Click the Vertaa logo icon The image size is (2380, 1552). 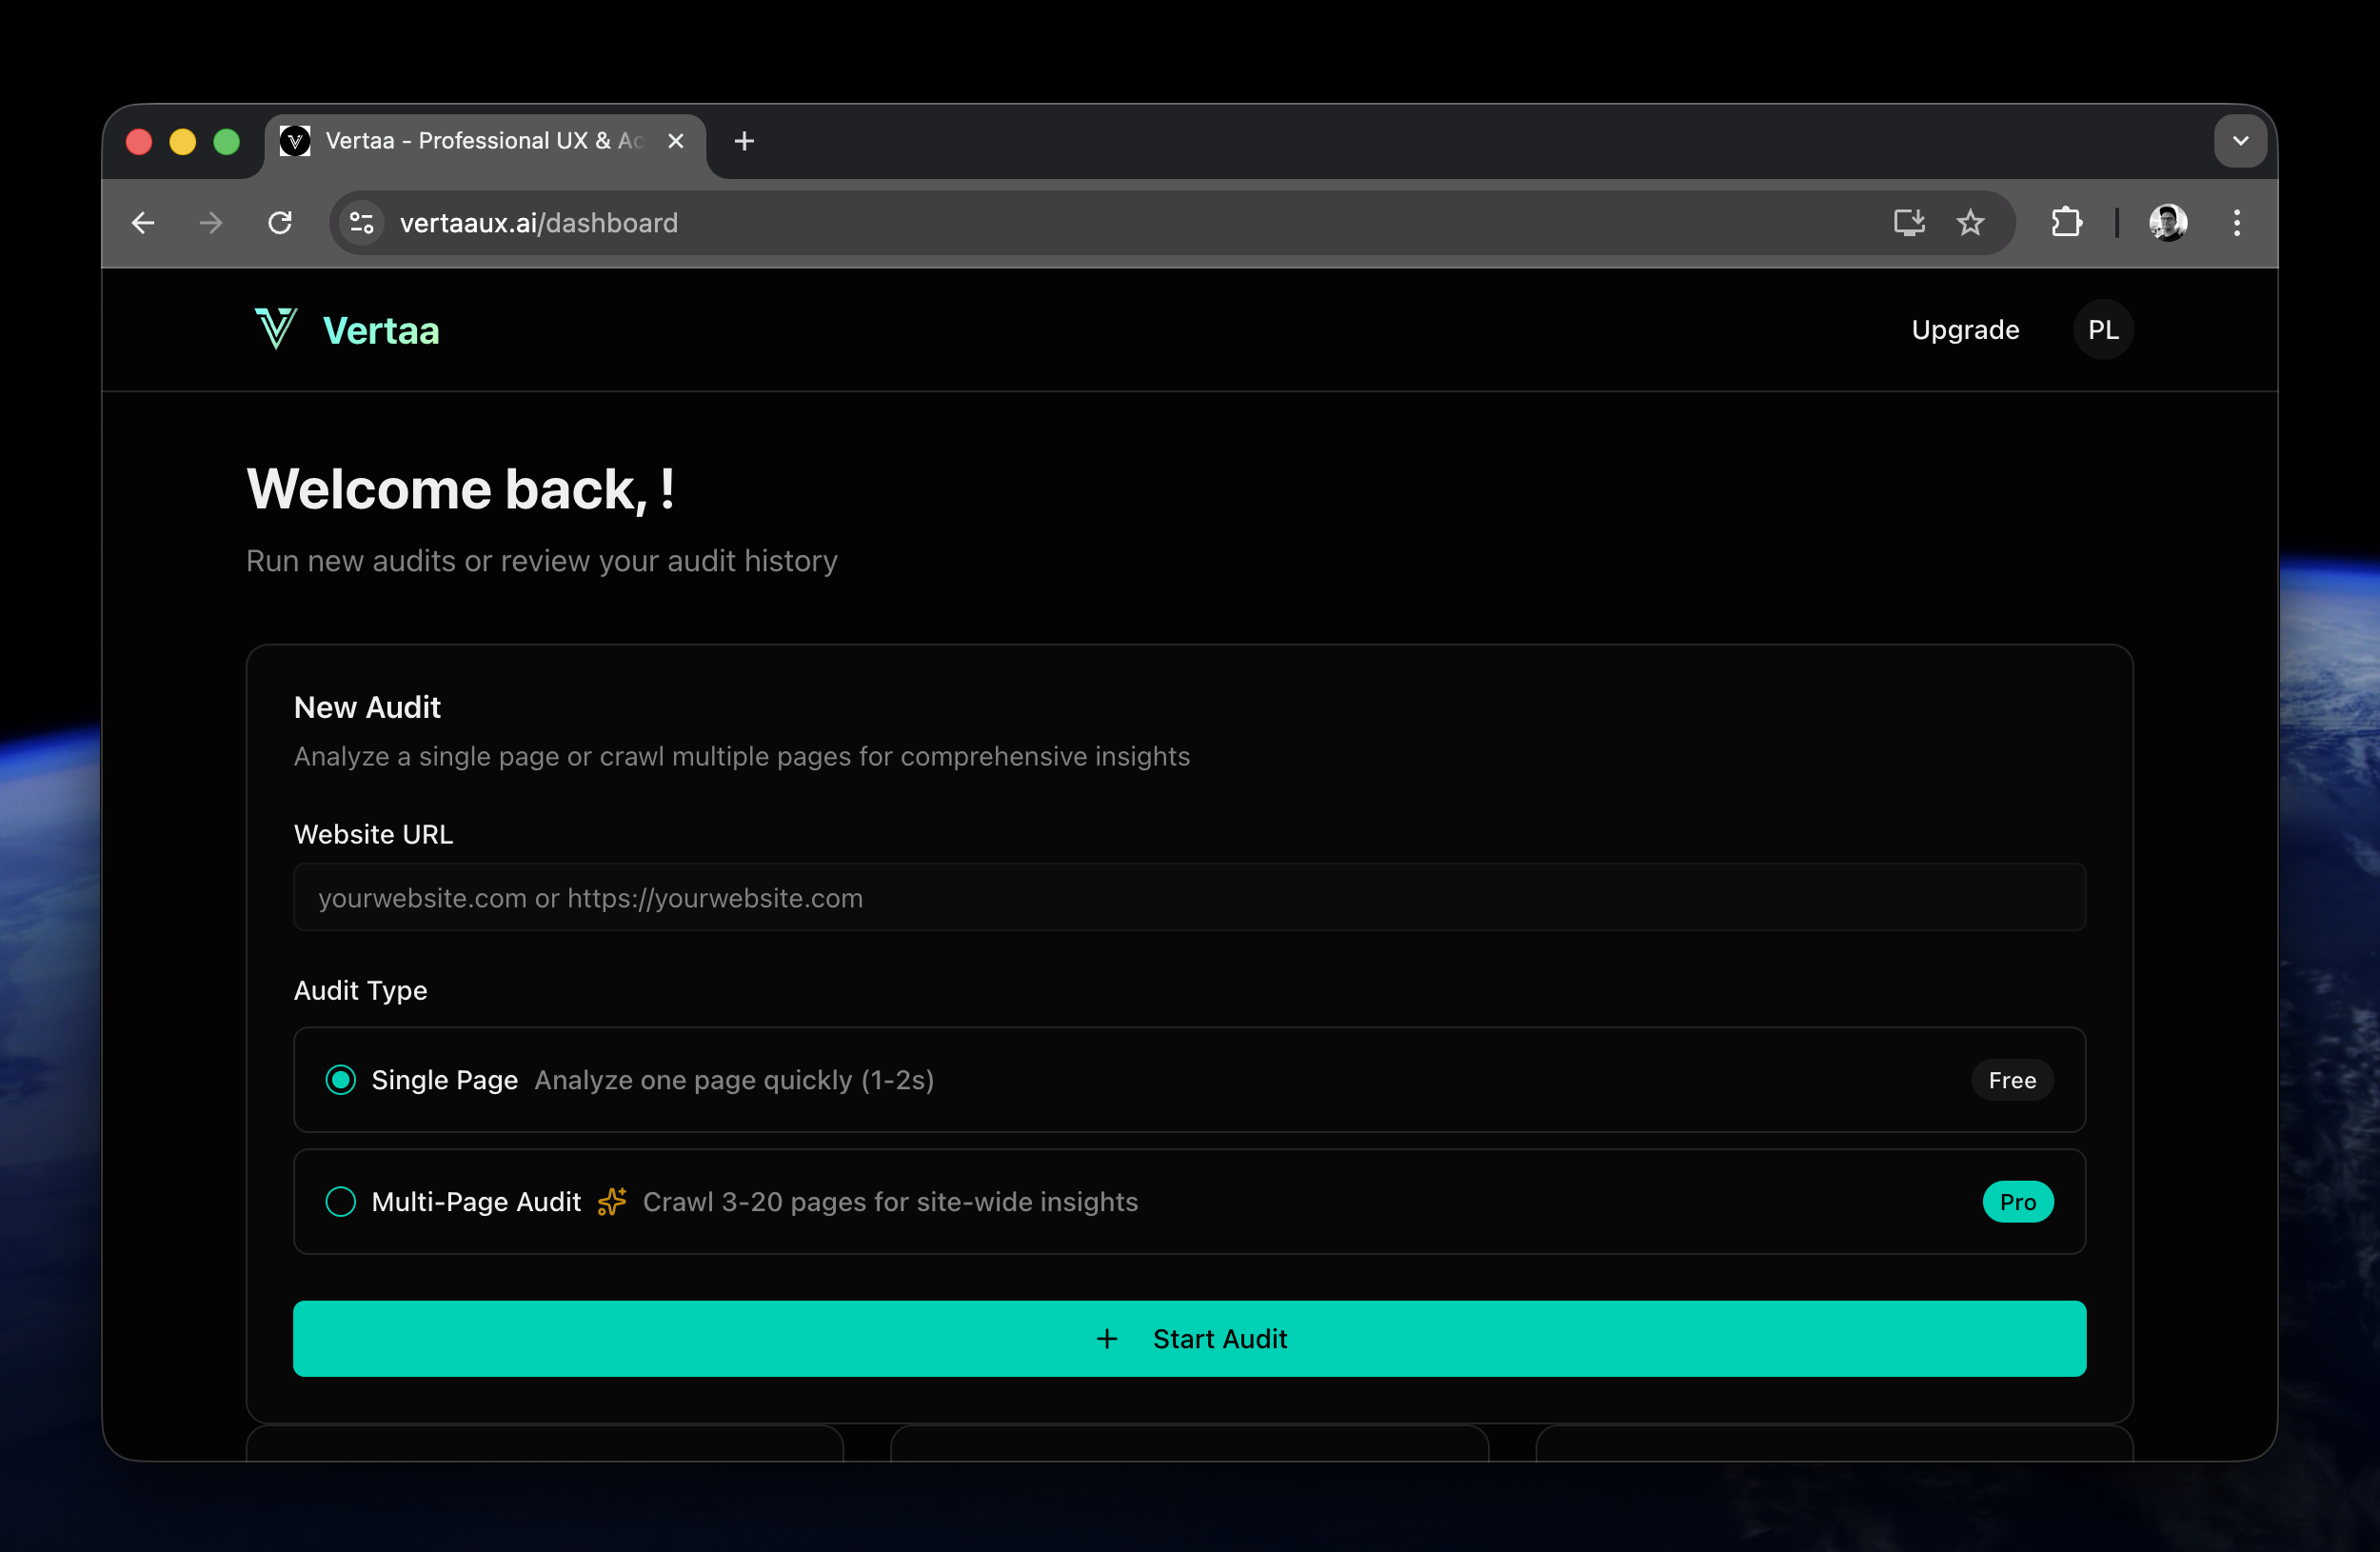(275, 329)
